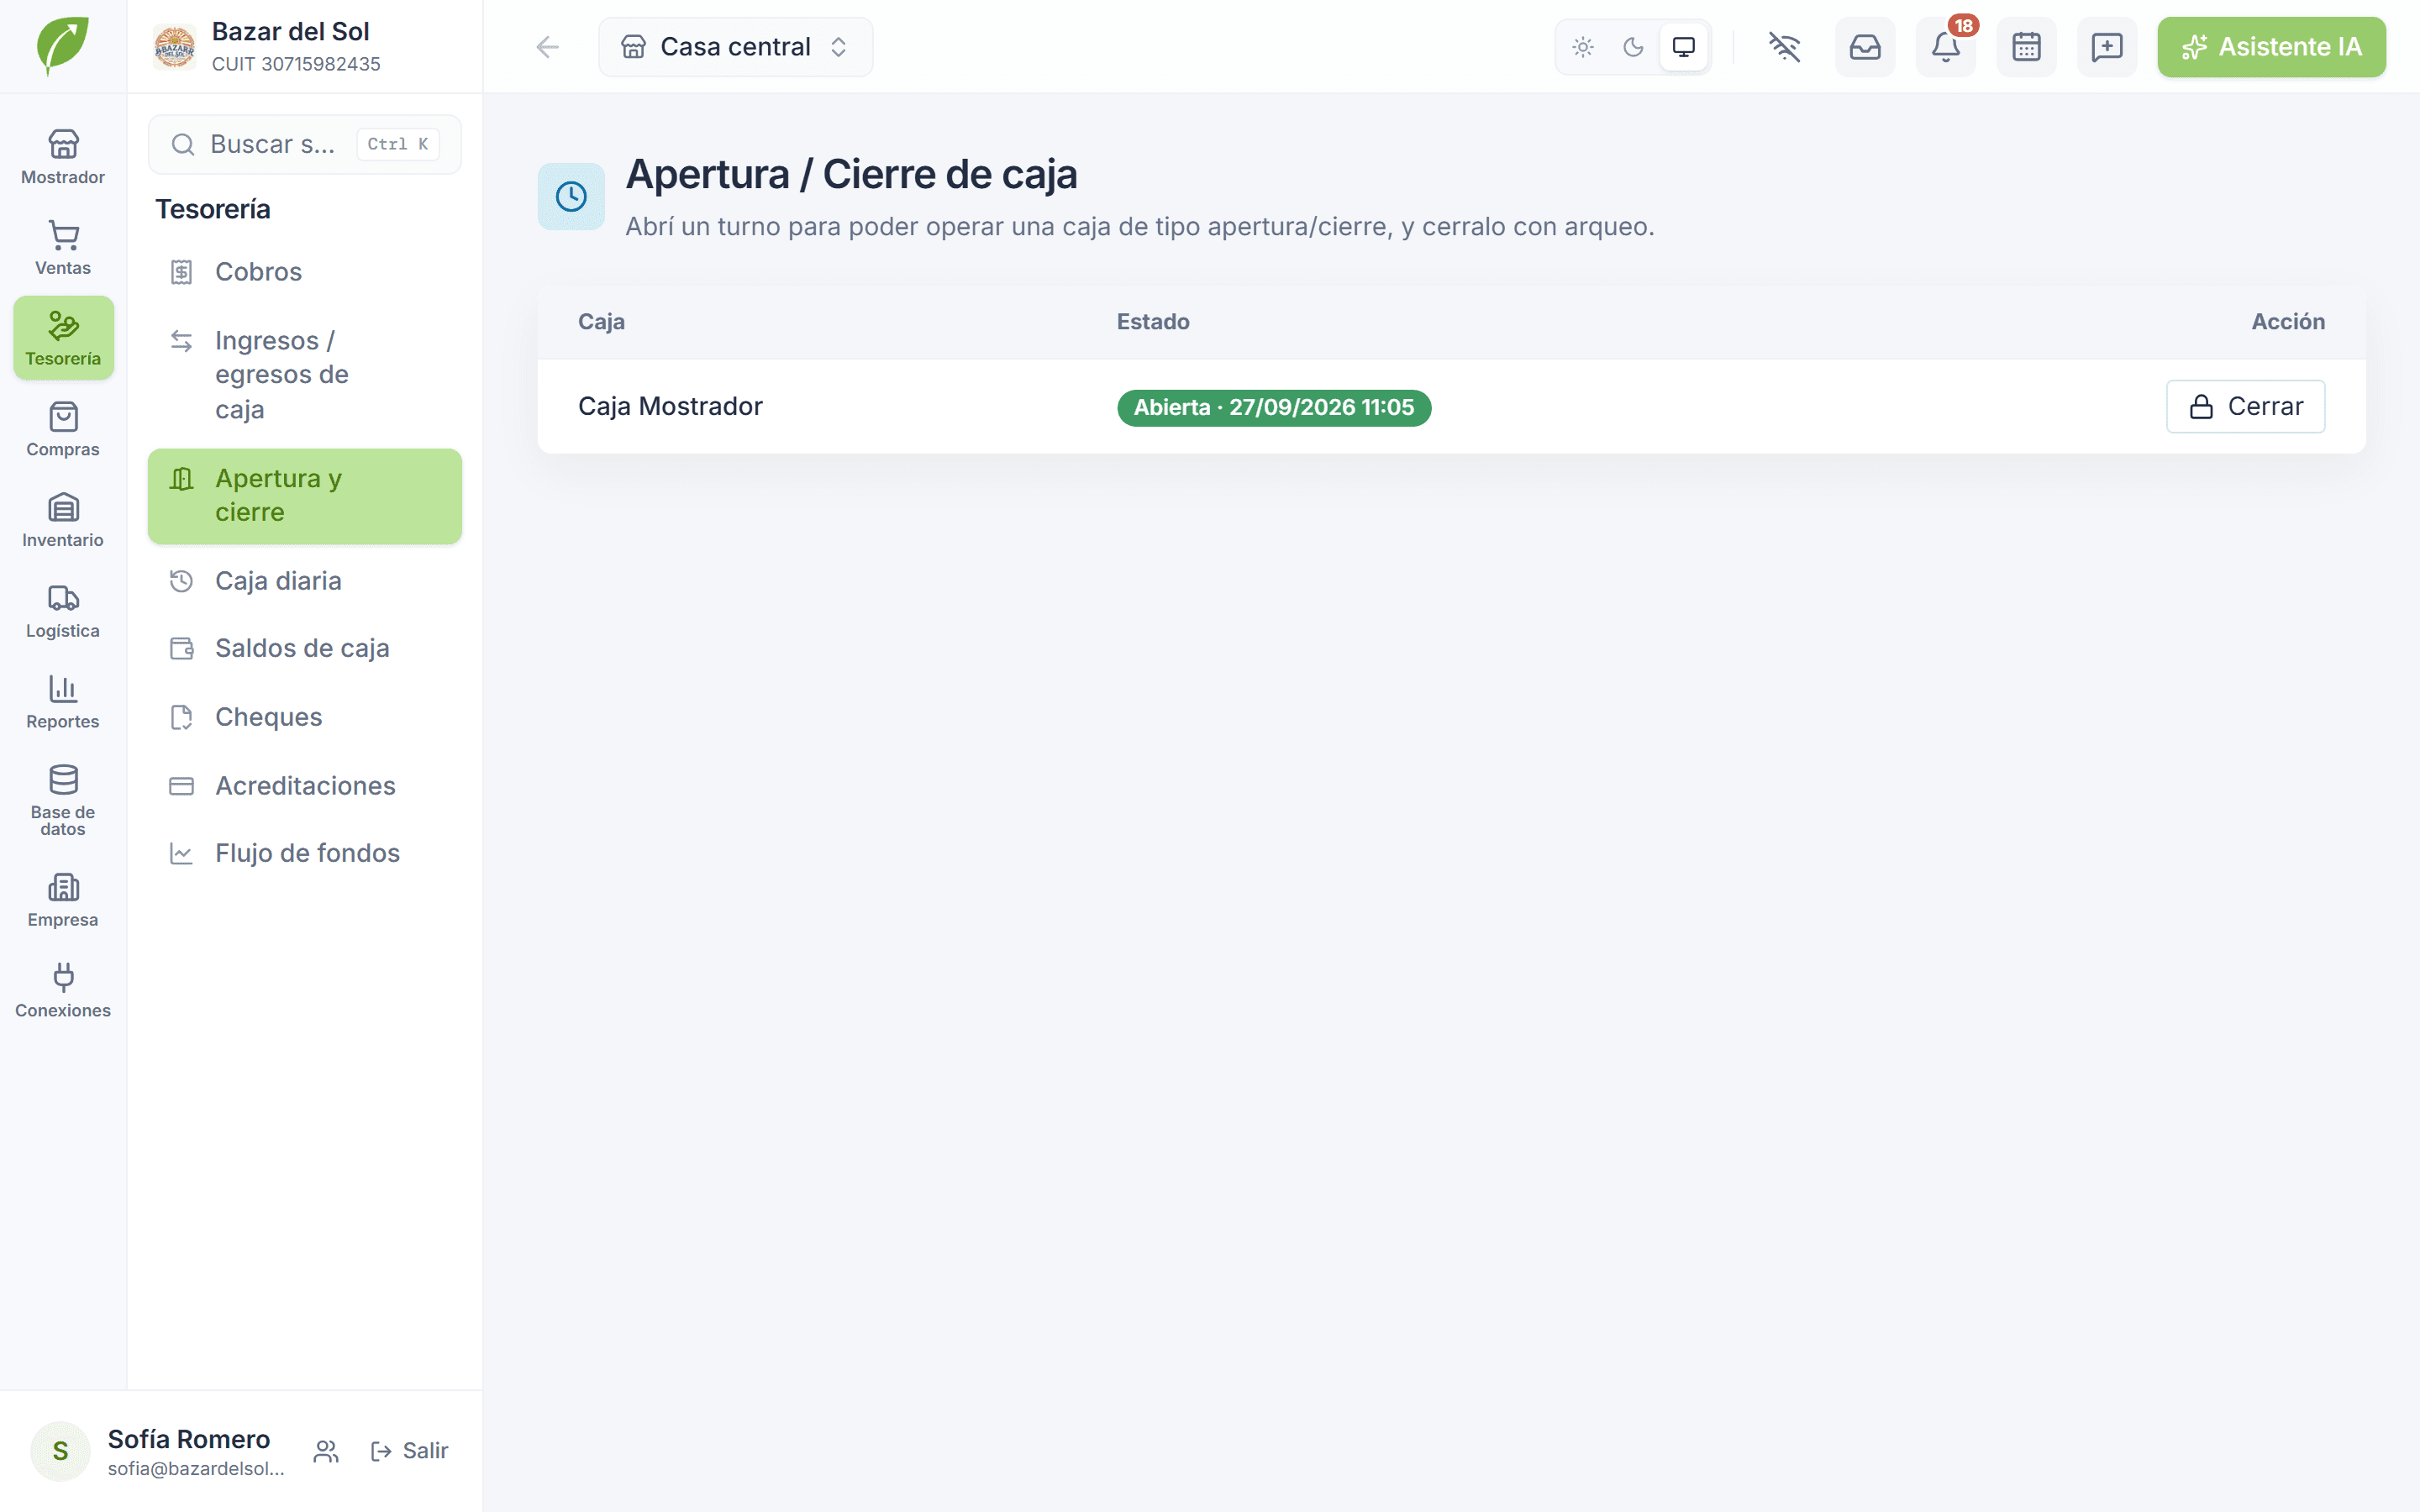The width and height of the screenshot is (2420, 1512).
Task: Click the Abierta 27/09/2026 11:05 status badge
Action: [1274, 408]
